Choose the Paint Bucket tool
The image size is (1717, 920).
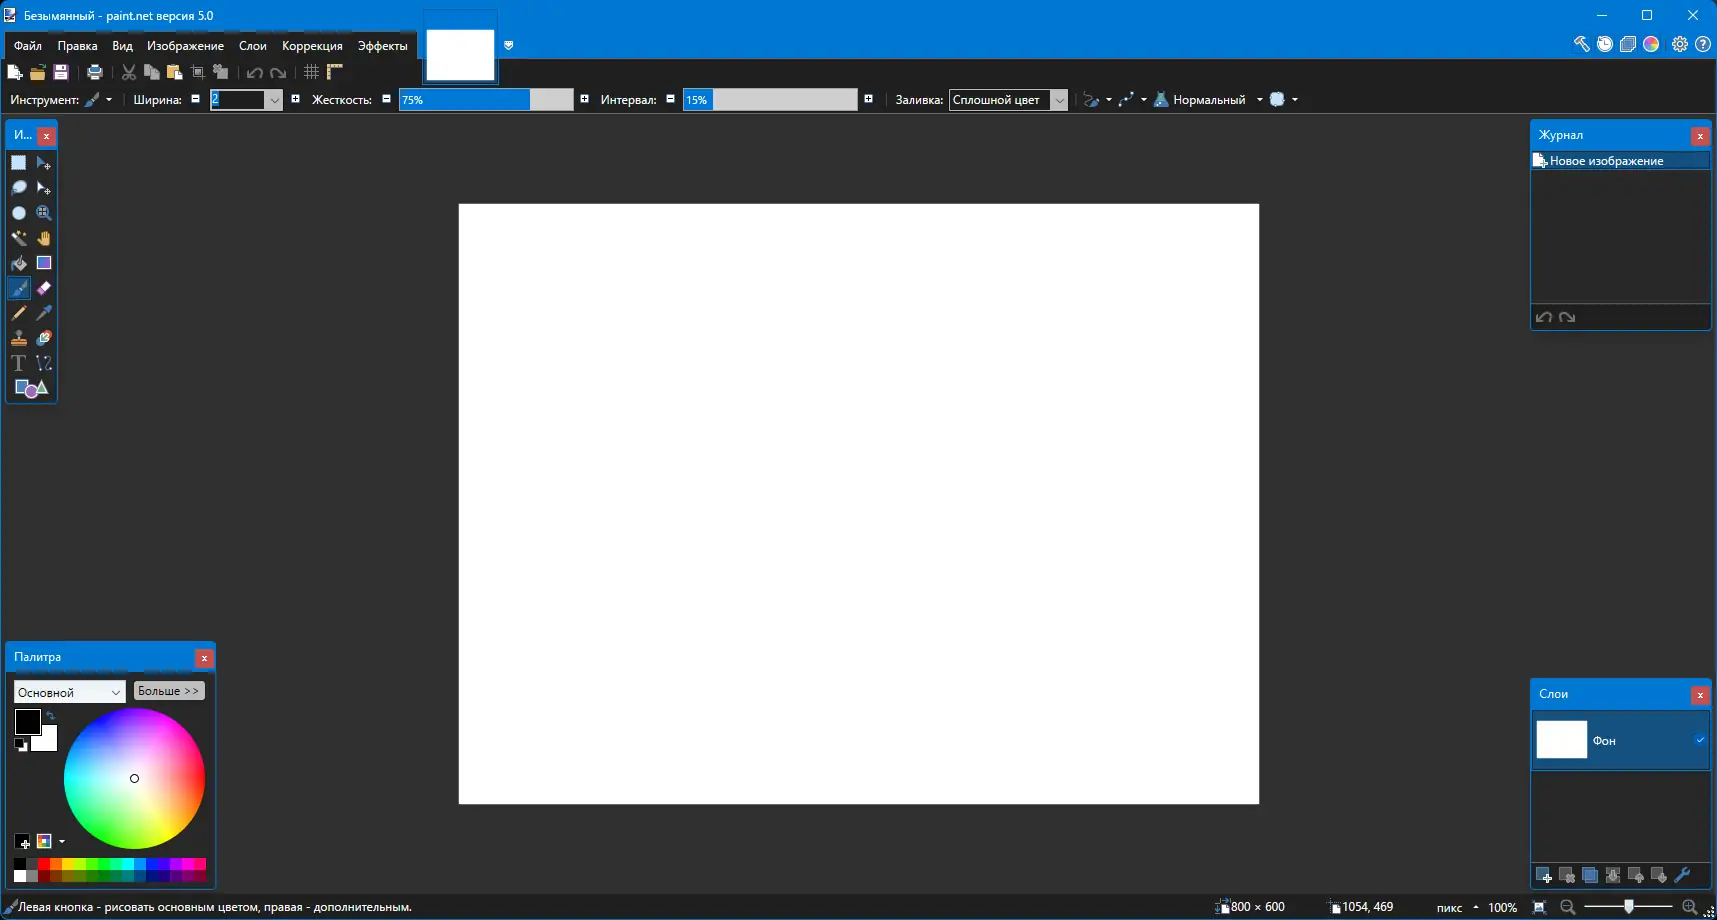[20, 263]
